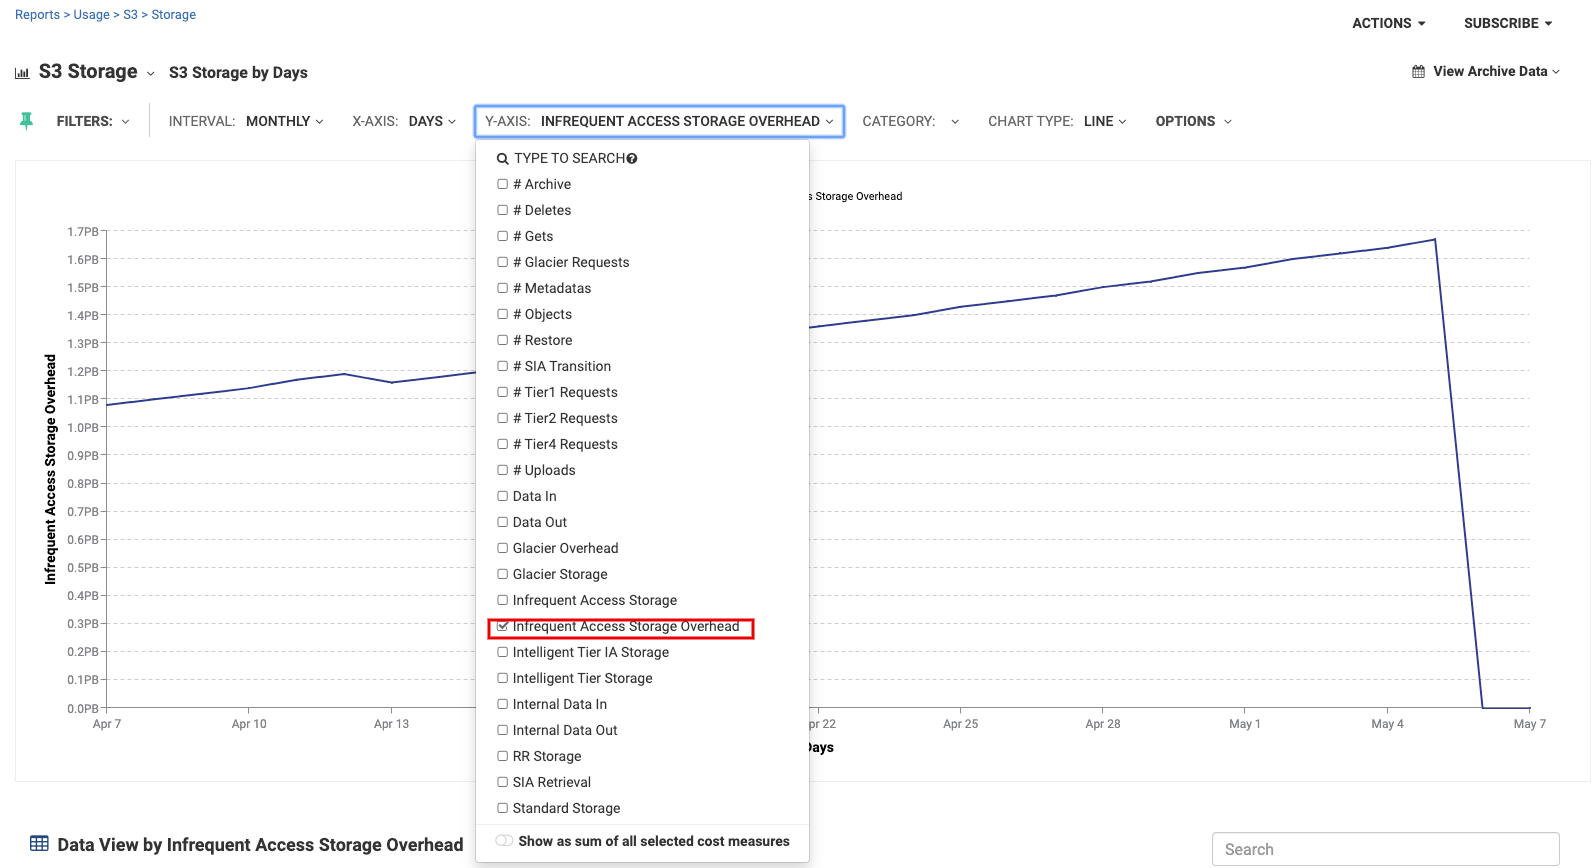Check the RR Storage option

[503, 756]
